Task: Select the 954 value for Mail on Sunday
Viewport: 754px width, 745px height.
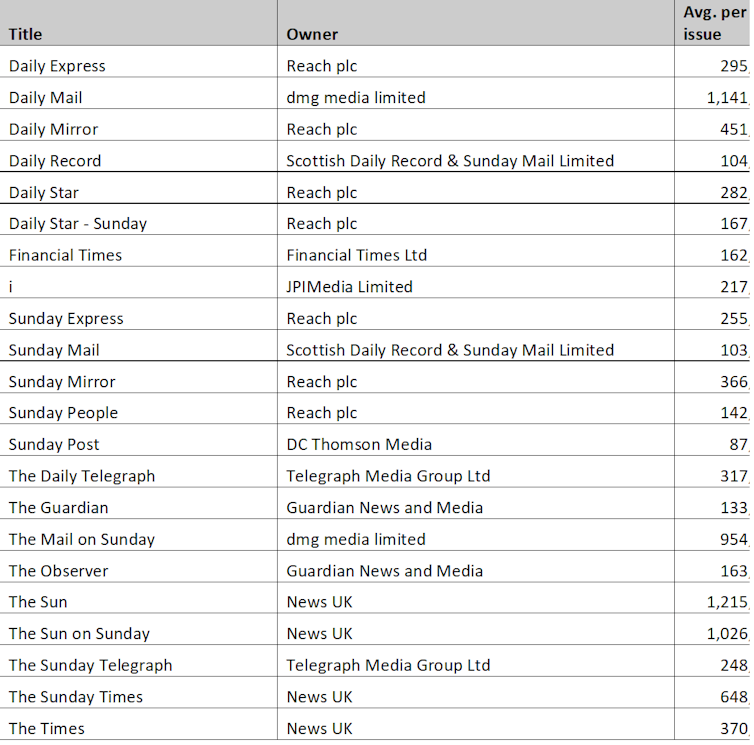Action: pos(733,539)
